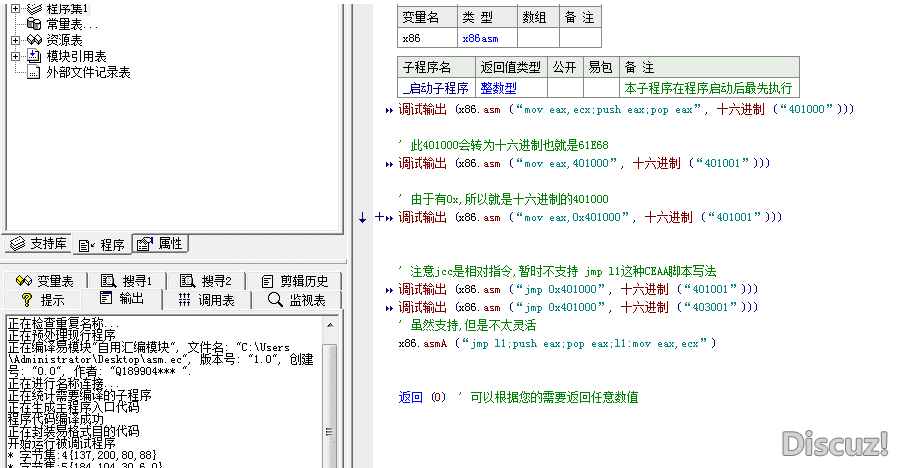Switch to the 属性 tab

coord(159,244)
